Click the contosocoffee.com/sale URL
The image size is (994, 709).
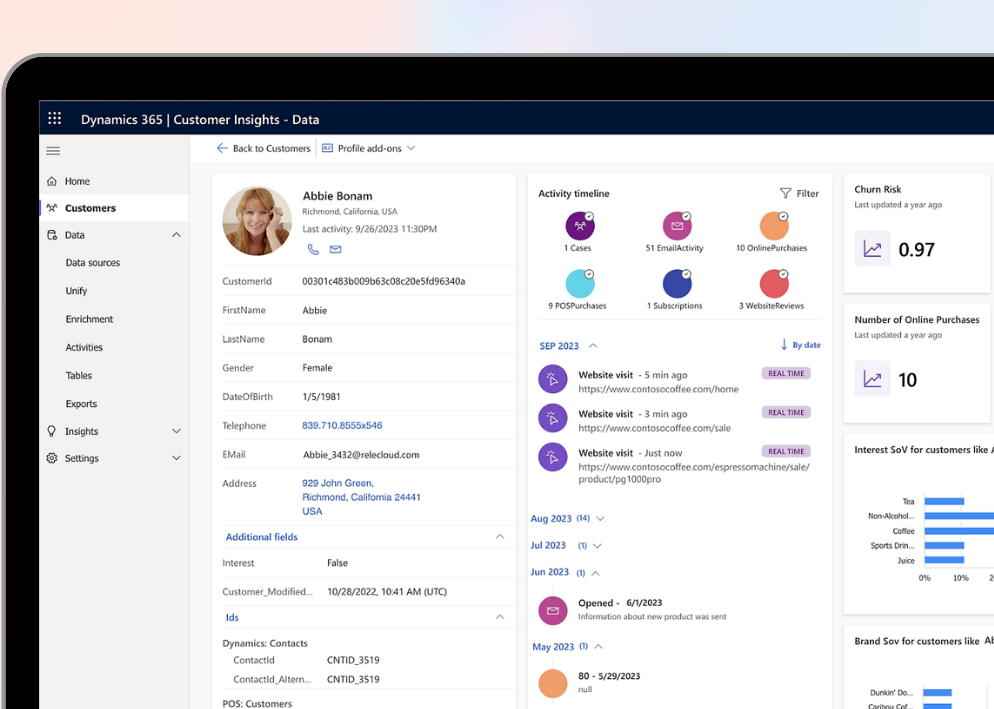[654, 428]
